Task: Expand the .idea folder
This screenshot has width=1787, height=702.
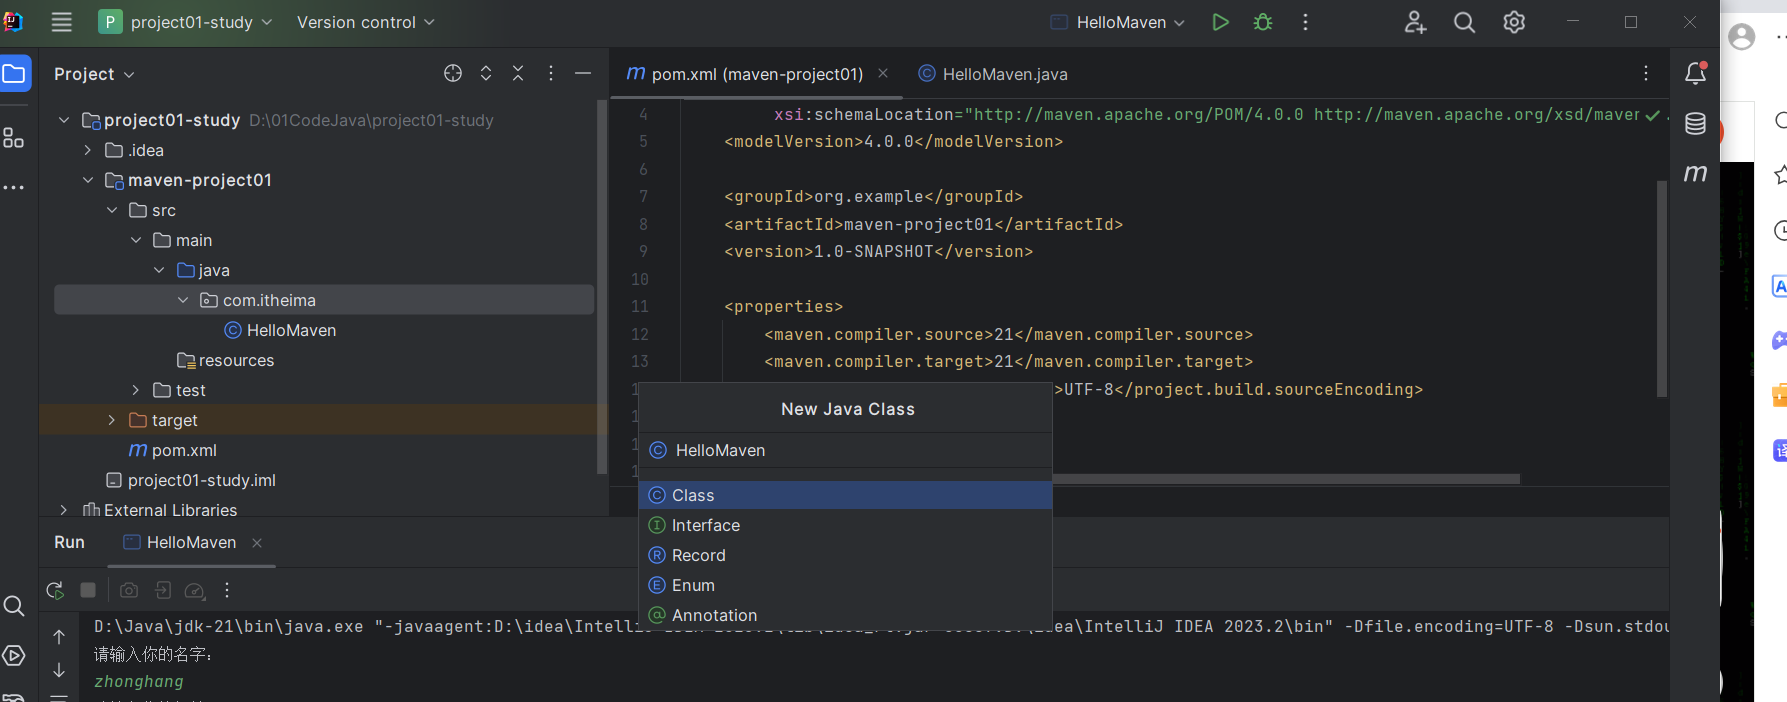Action: pos(88,150)
